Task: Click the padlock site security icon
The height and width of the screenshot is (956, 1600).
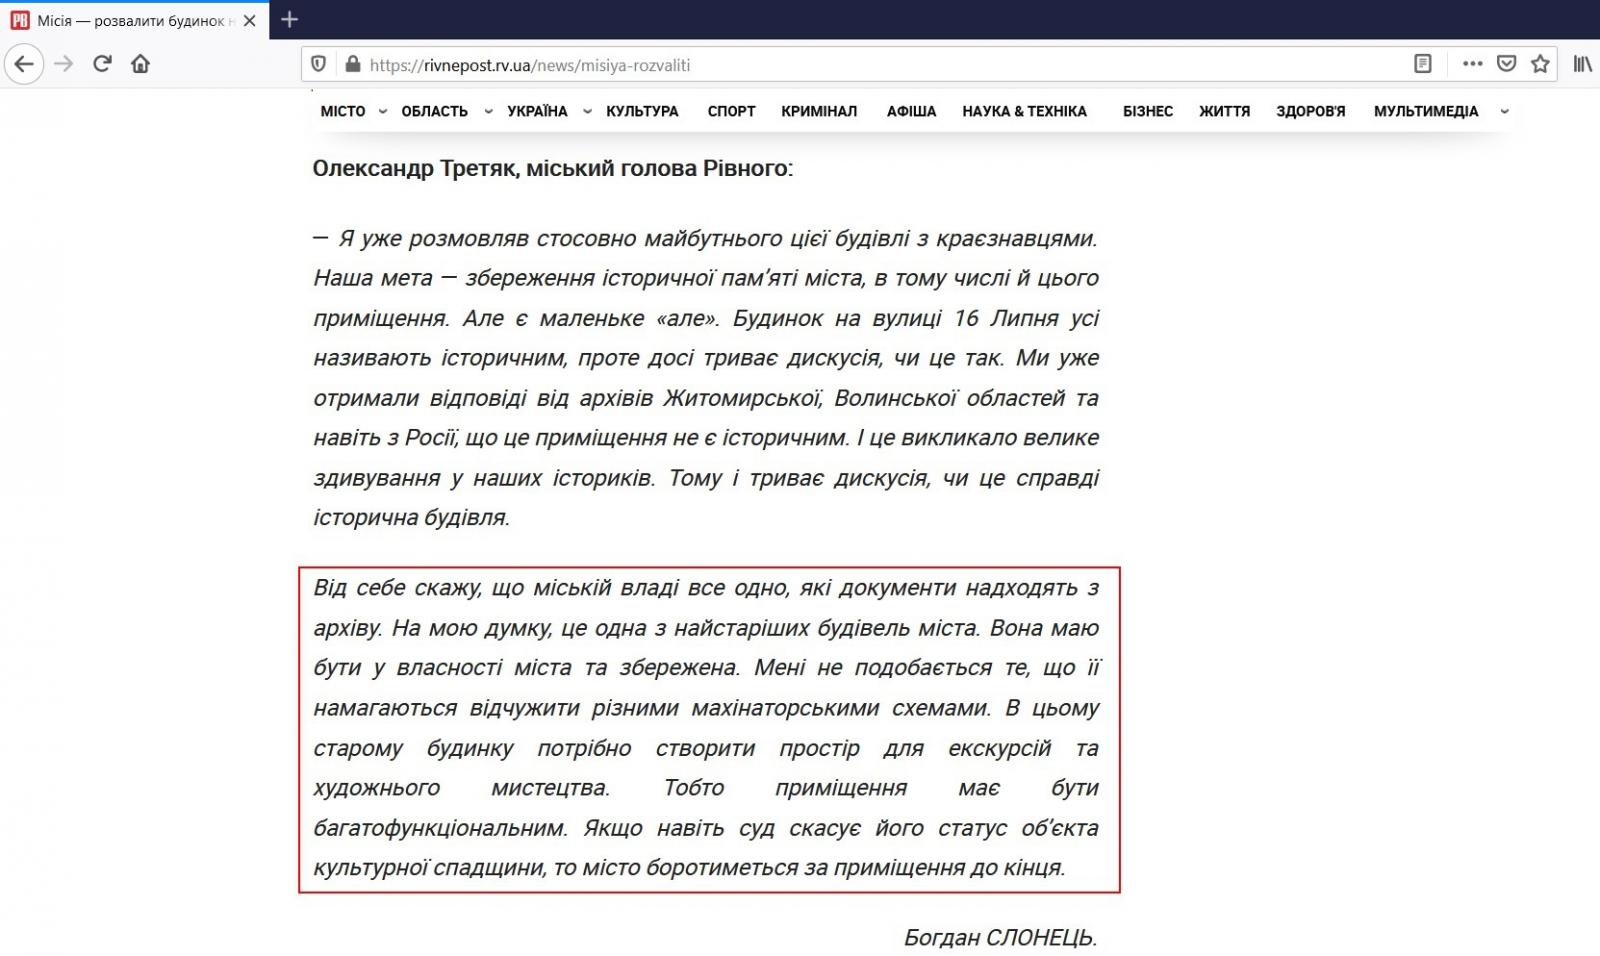Action: [351, 64]
